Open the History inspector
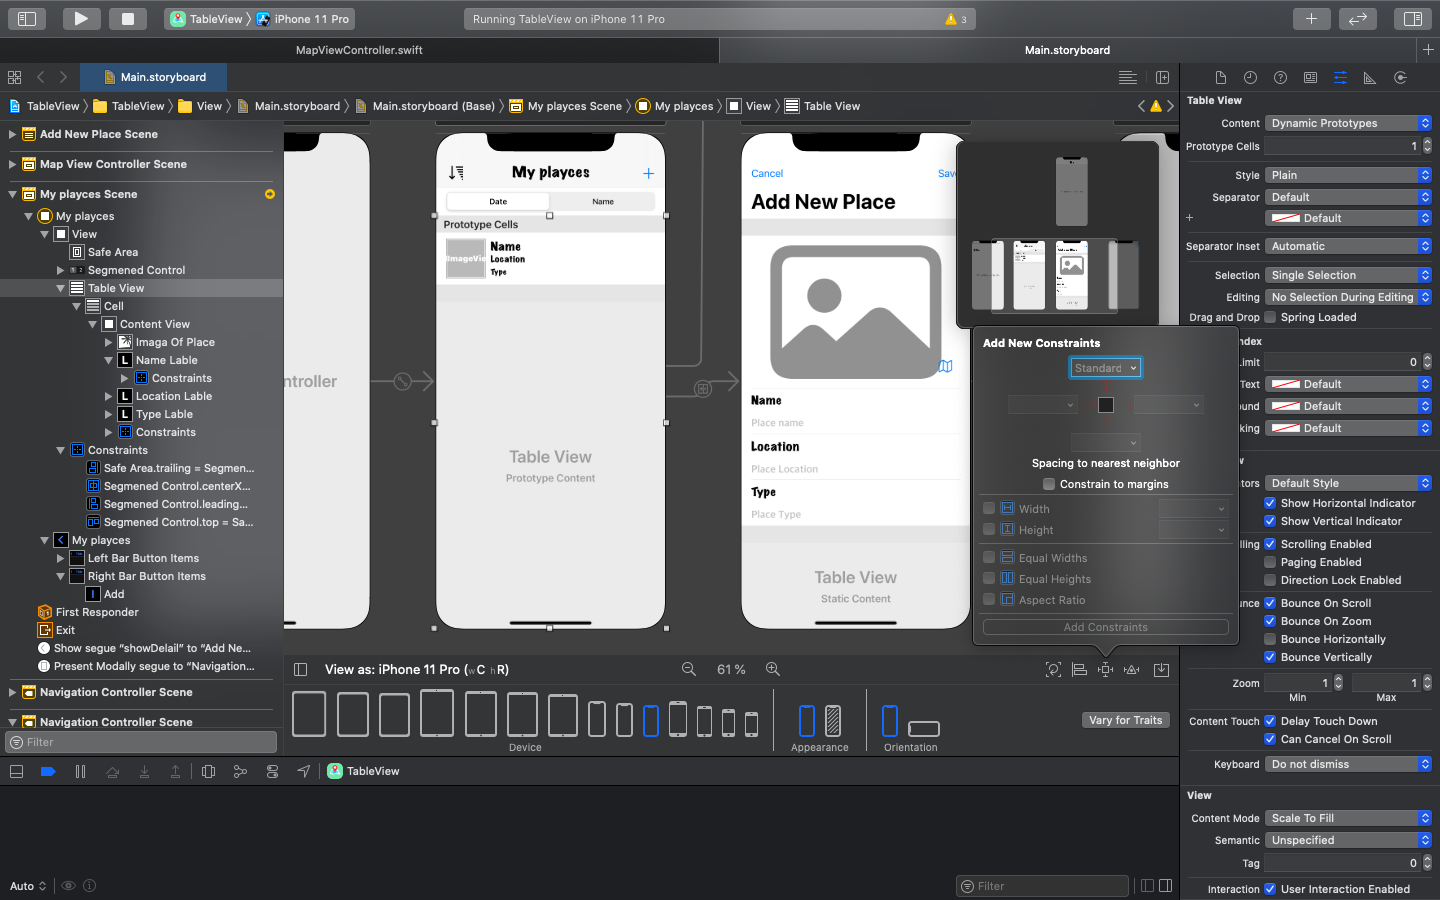Screen dimensions: 1440x900 tap(1250, 77)
